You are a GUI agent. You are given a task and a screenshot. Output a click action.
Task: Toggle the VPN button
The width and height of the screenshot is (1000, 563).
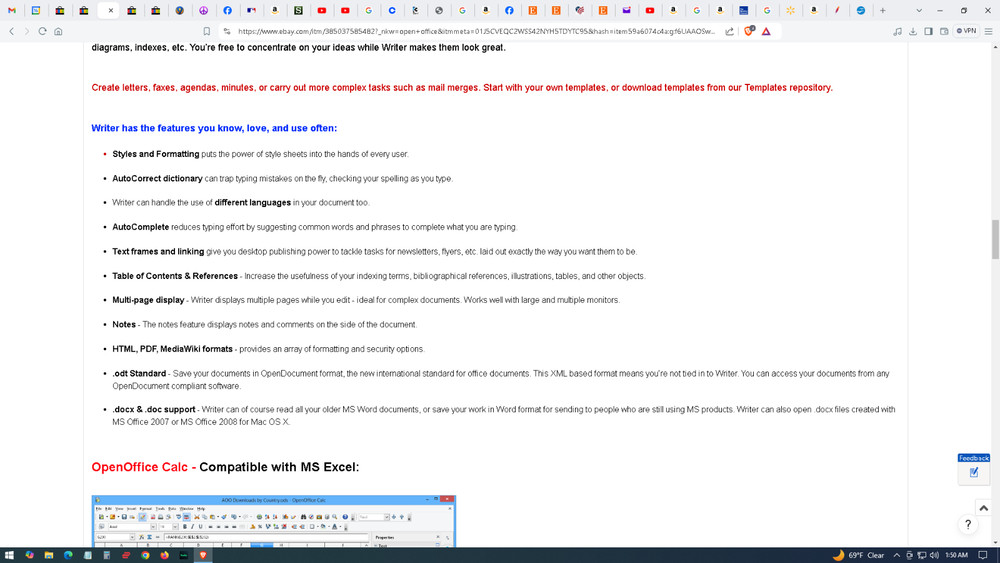[967, 31]
